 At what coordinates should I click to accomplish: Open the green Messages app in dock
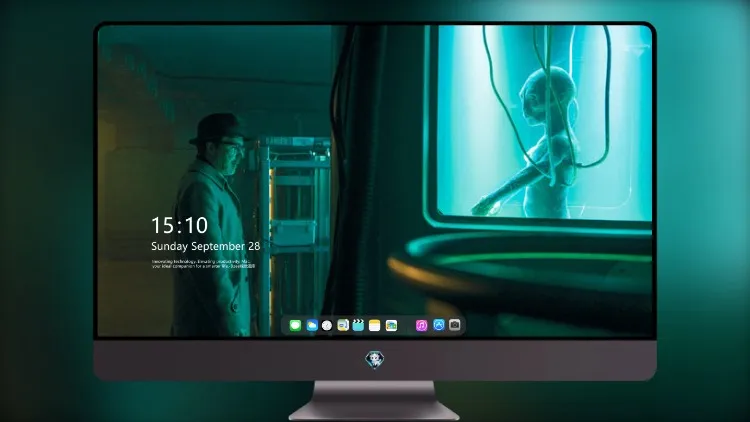(x=295, y=325)
